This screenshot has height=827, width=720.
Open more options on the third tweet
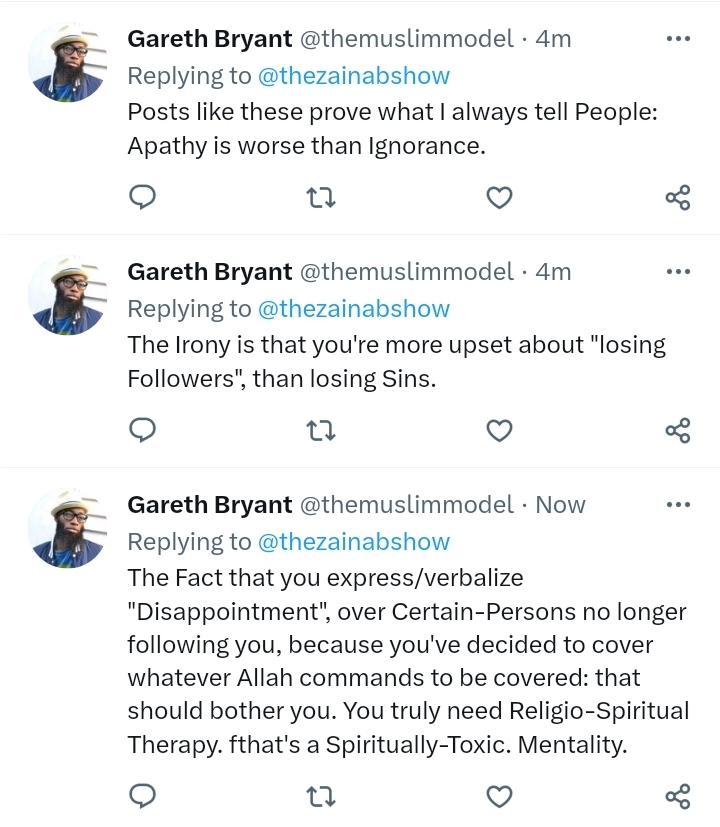[x=678, y=505]
